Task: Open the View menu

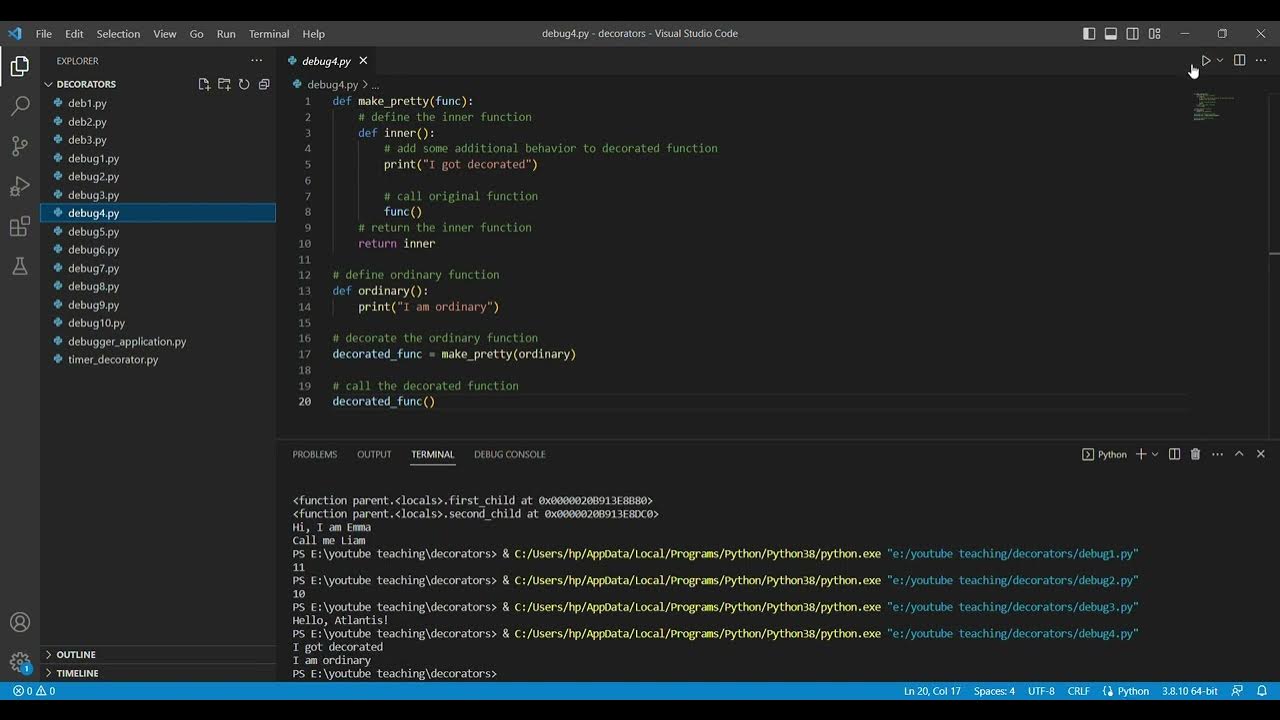Action: [165, 33]
